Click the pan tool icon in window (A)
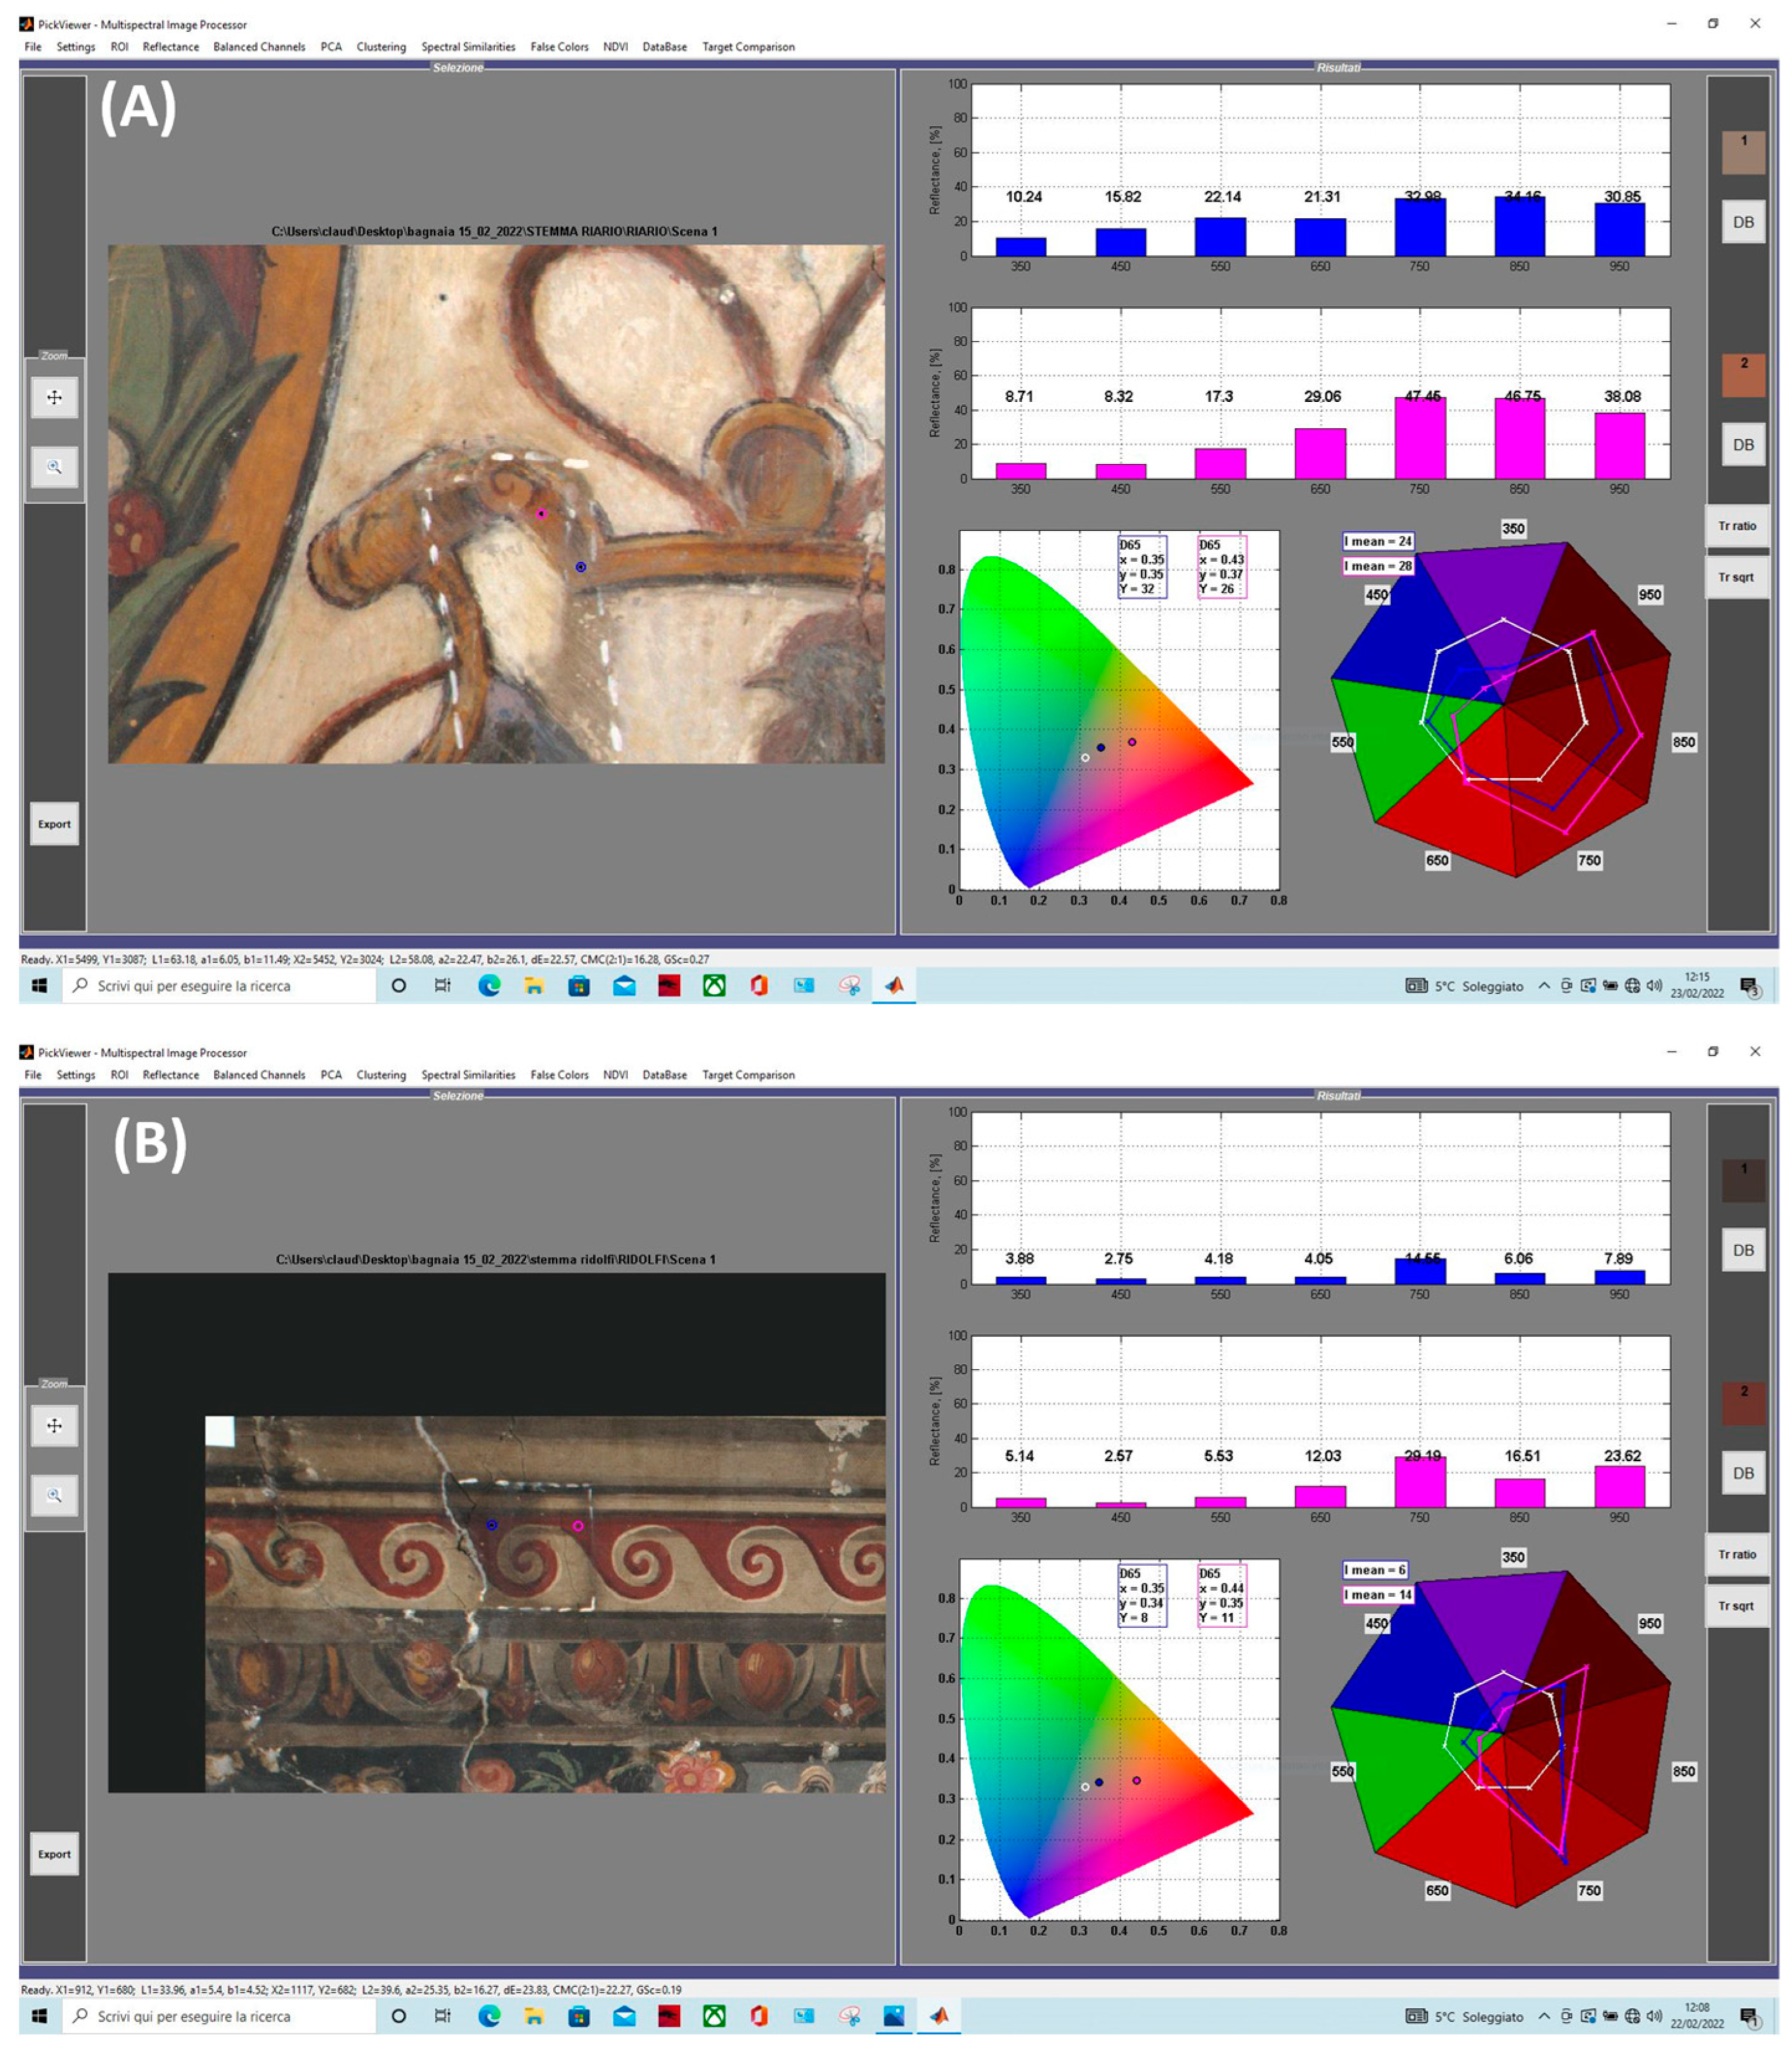 click(54, 397)
